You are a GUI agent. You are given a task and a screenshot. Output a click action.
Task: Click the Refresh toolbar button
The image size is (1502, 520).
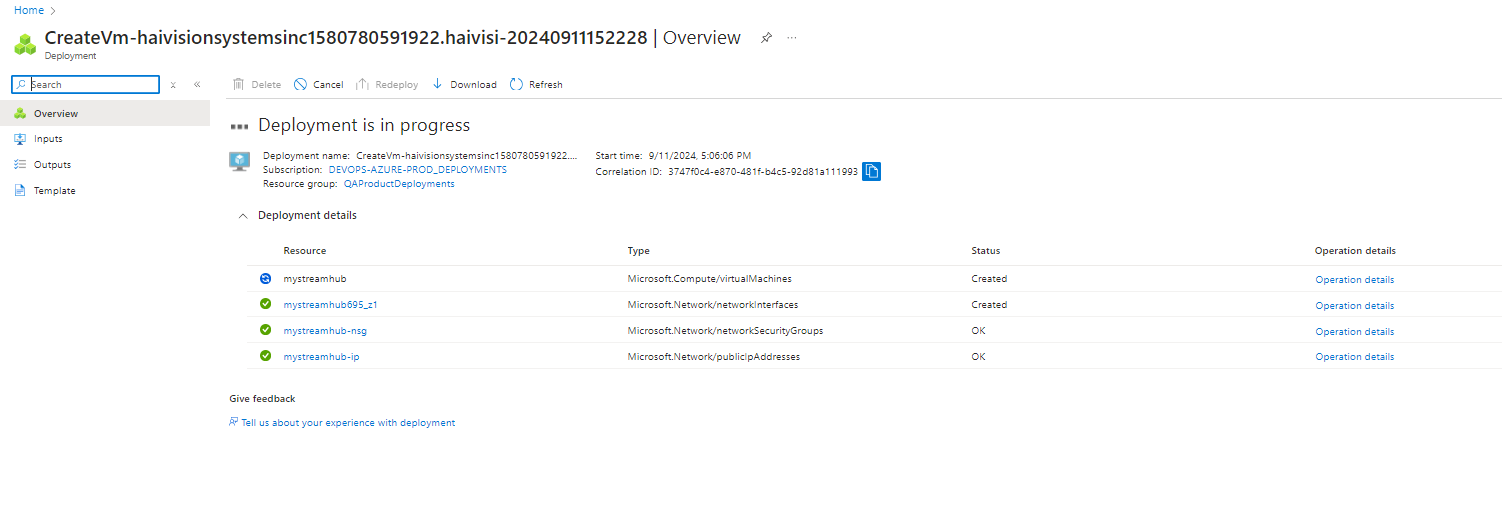pyautogui.click(x=536, y=85)
